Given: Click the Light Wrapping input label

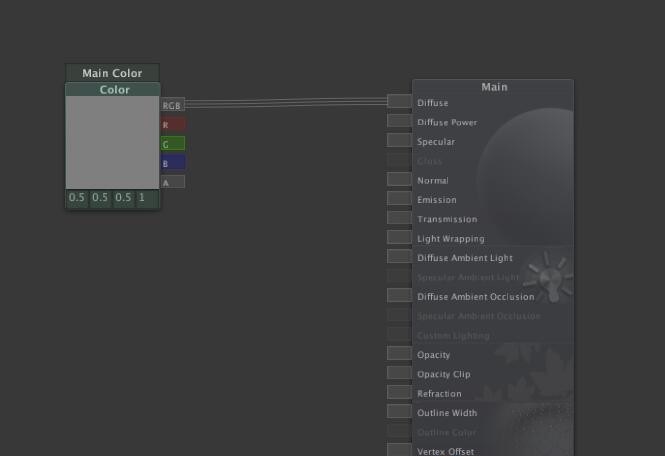Looking at the screenshot, I should coord(450,239).
